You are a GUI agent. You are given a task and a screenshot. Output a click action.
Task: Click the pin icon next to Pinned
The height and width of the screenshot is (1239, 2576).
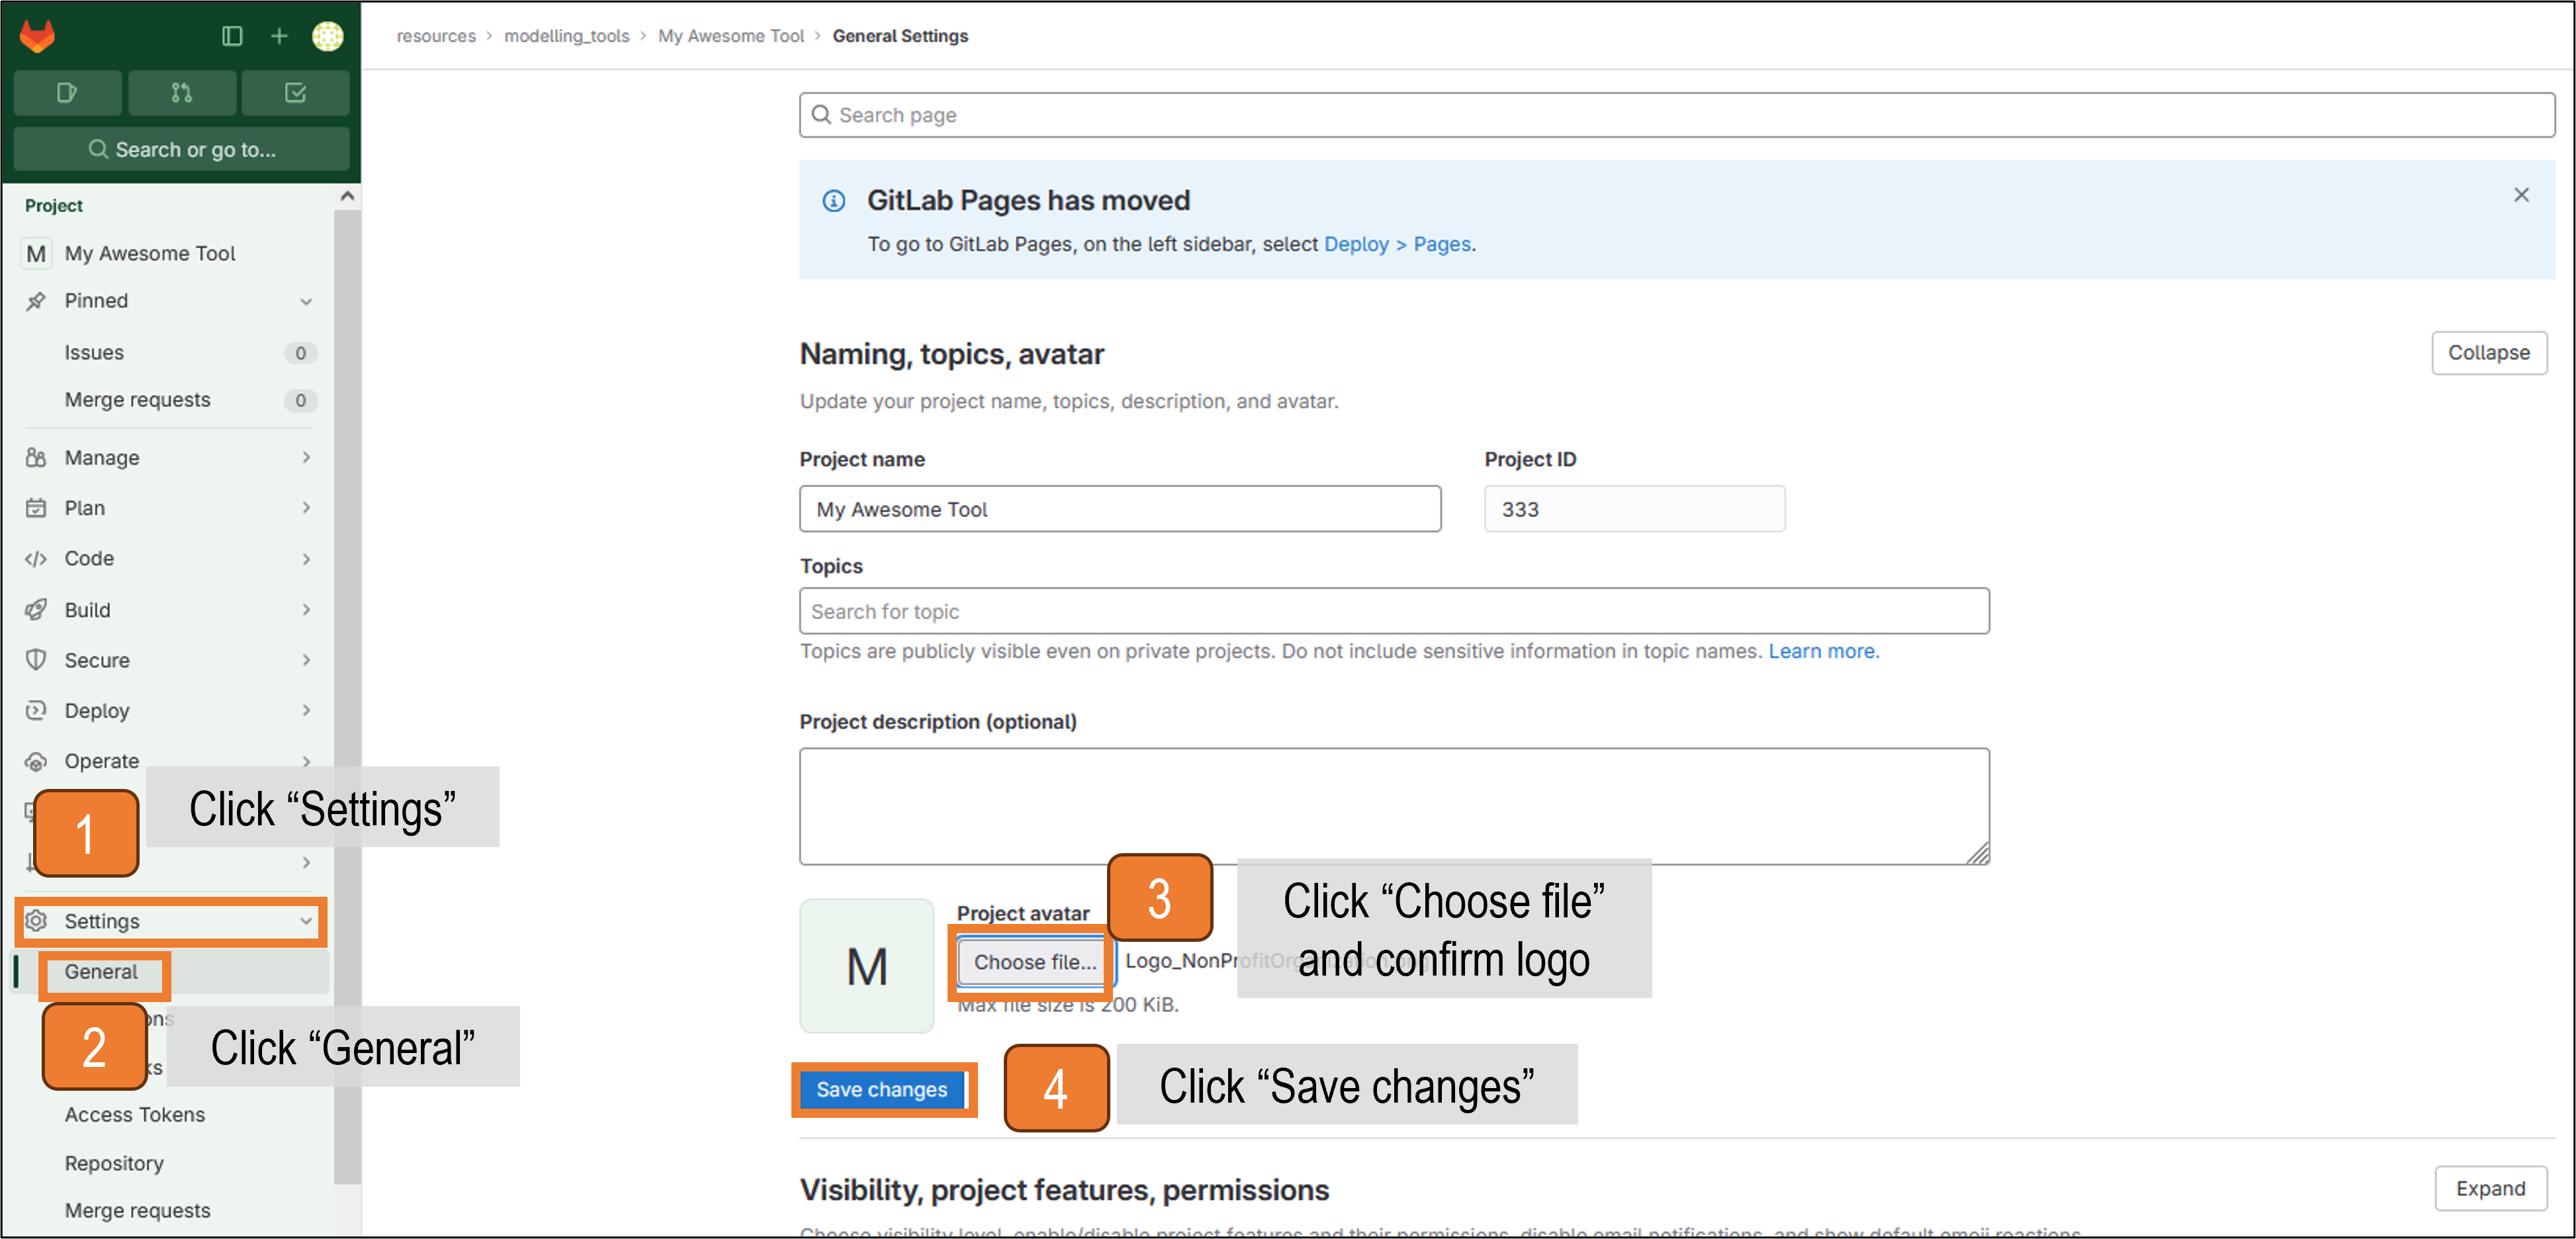pyautogui.click(x=36, y=301)
